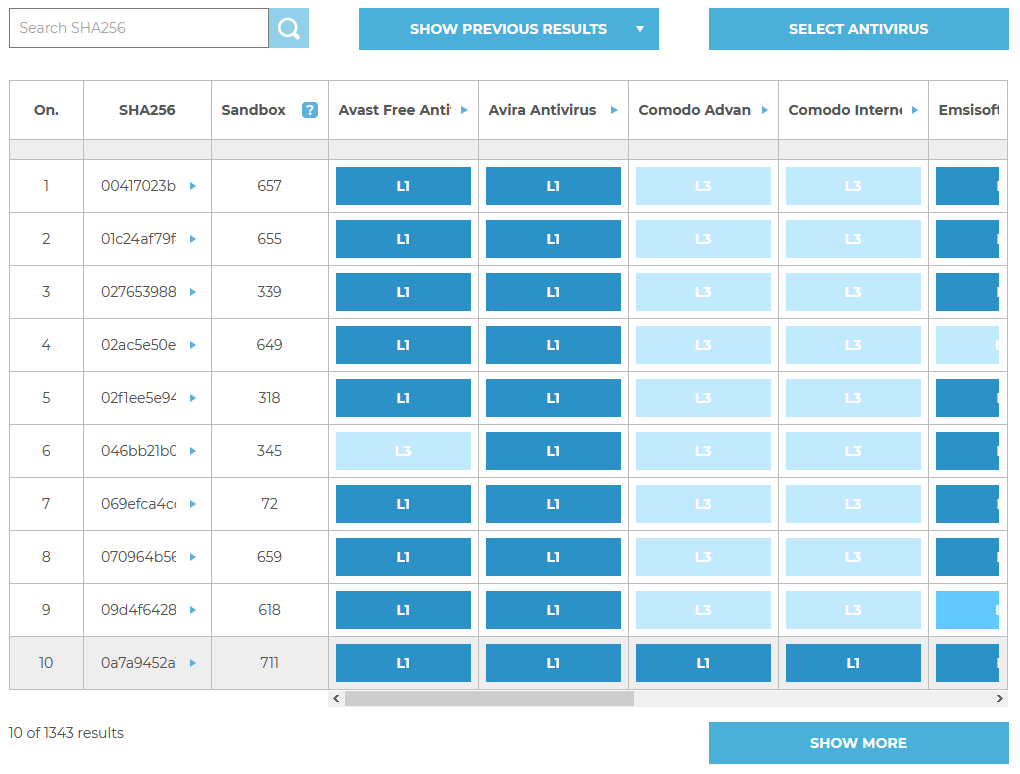
Task: Click the Sandbox help question mark icon
Action: point(310,110)
